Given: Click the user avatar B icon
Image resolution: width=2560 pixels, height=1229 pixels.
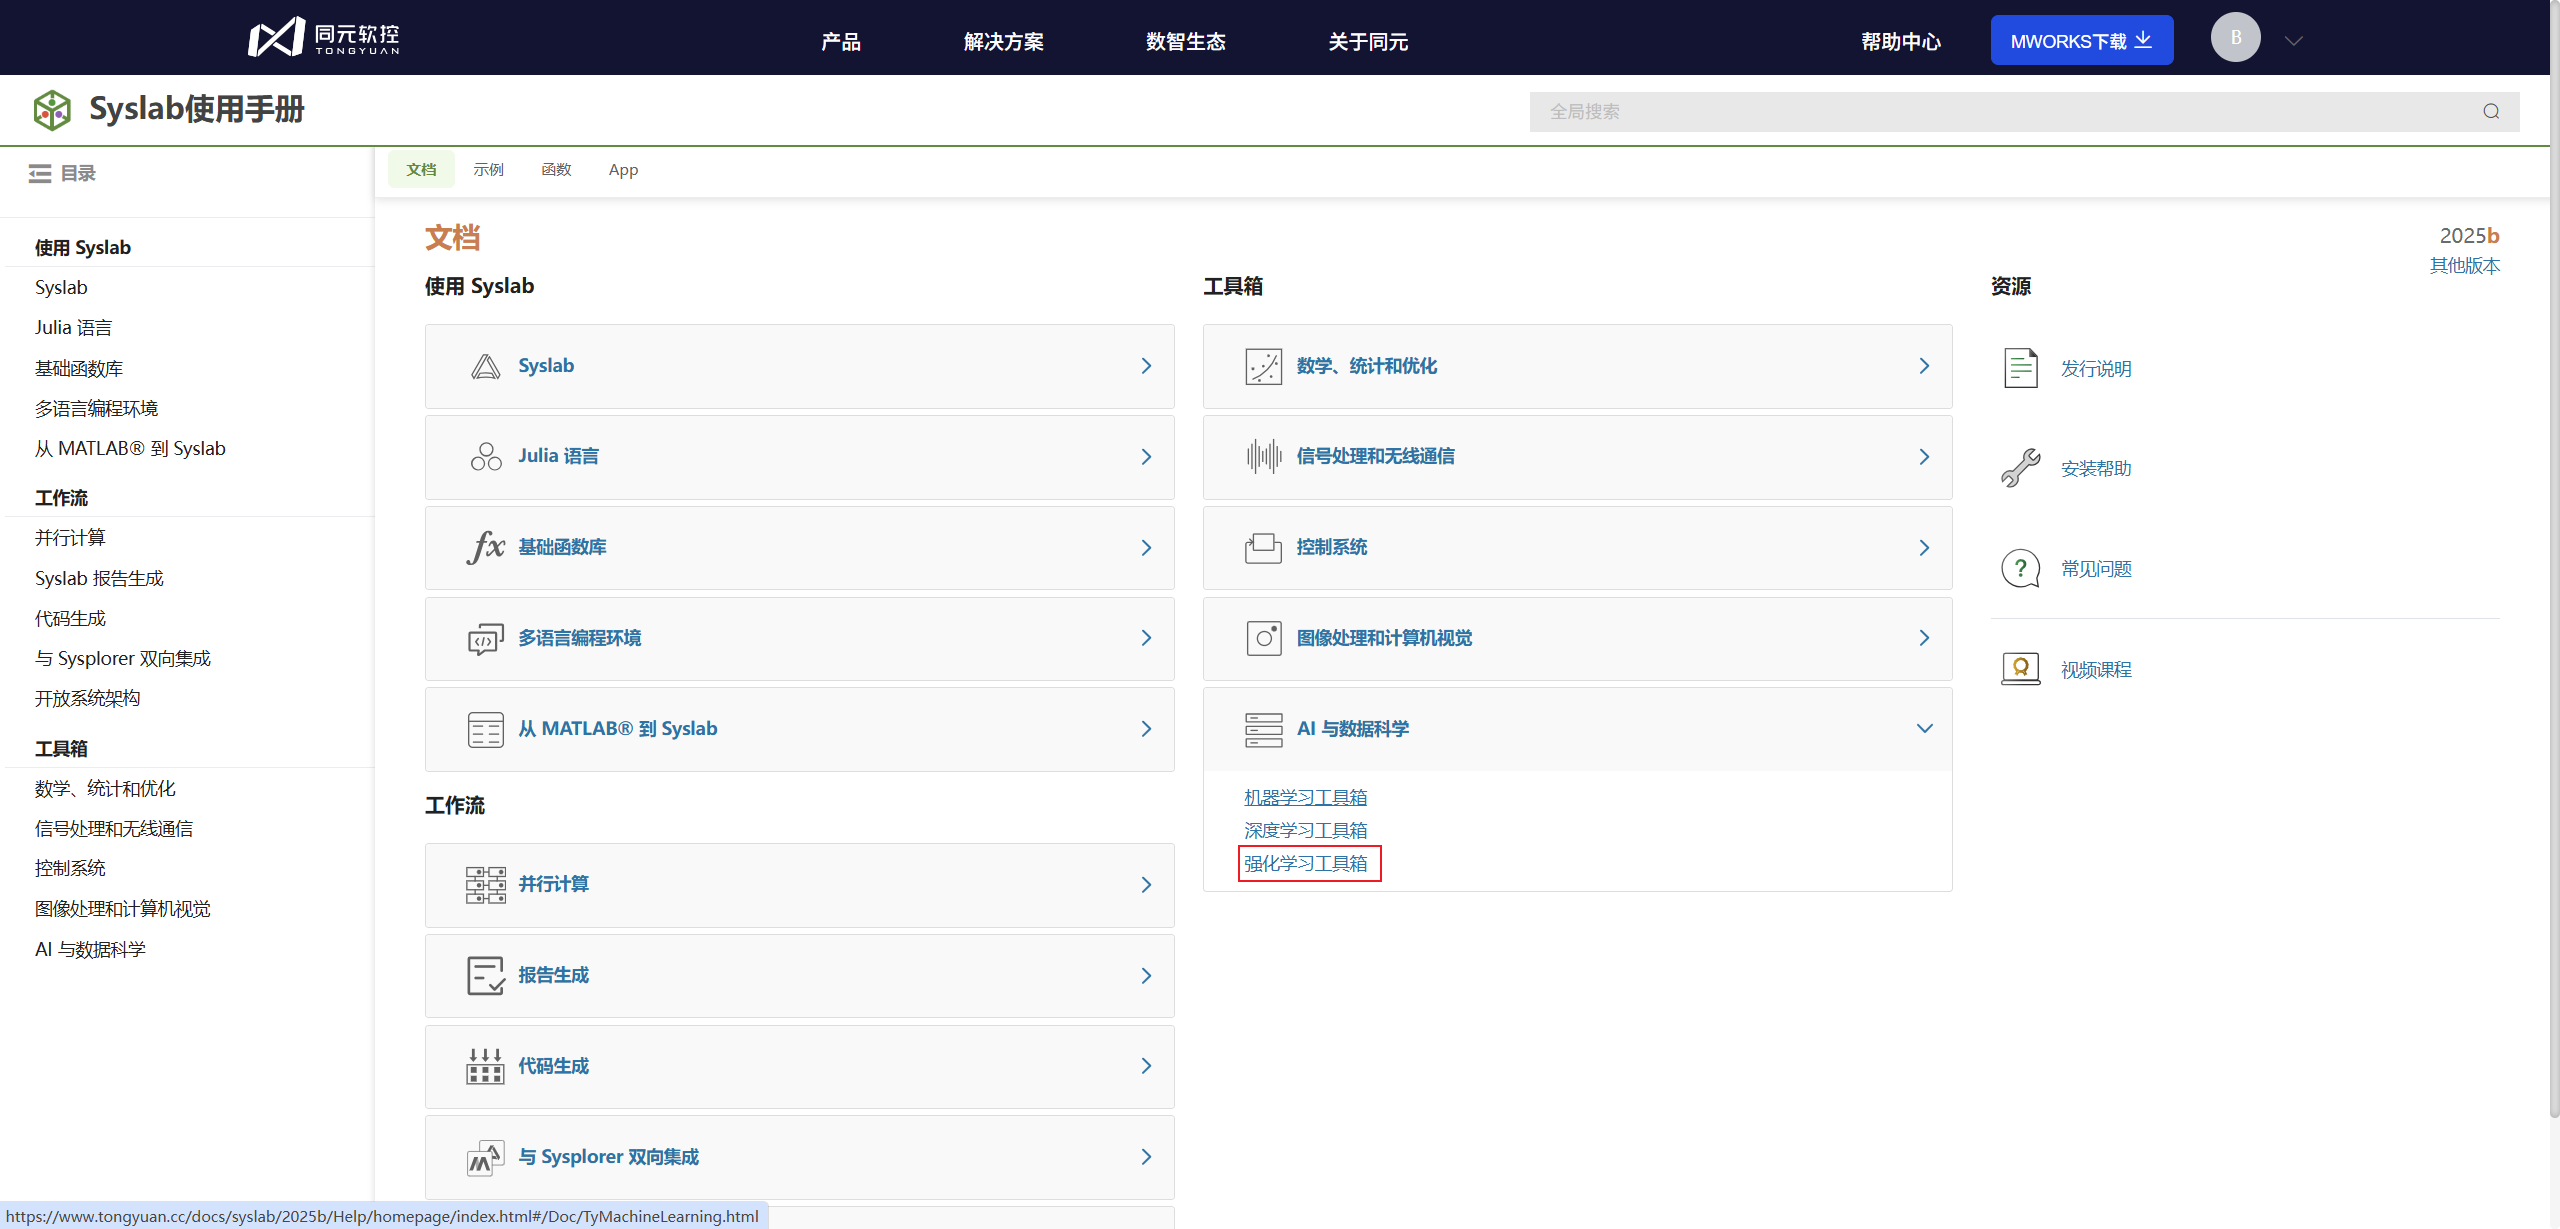Looking at the screenshot, I should click(x=2235, y=38).
